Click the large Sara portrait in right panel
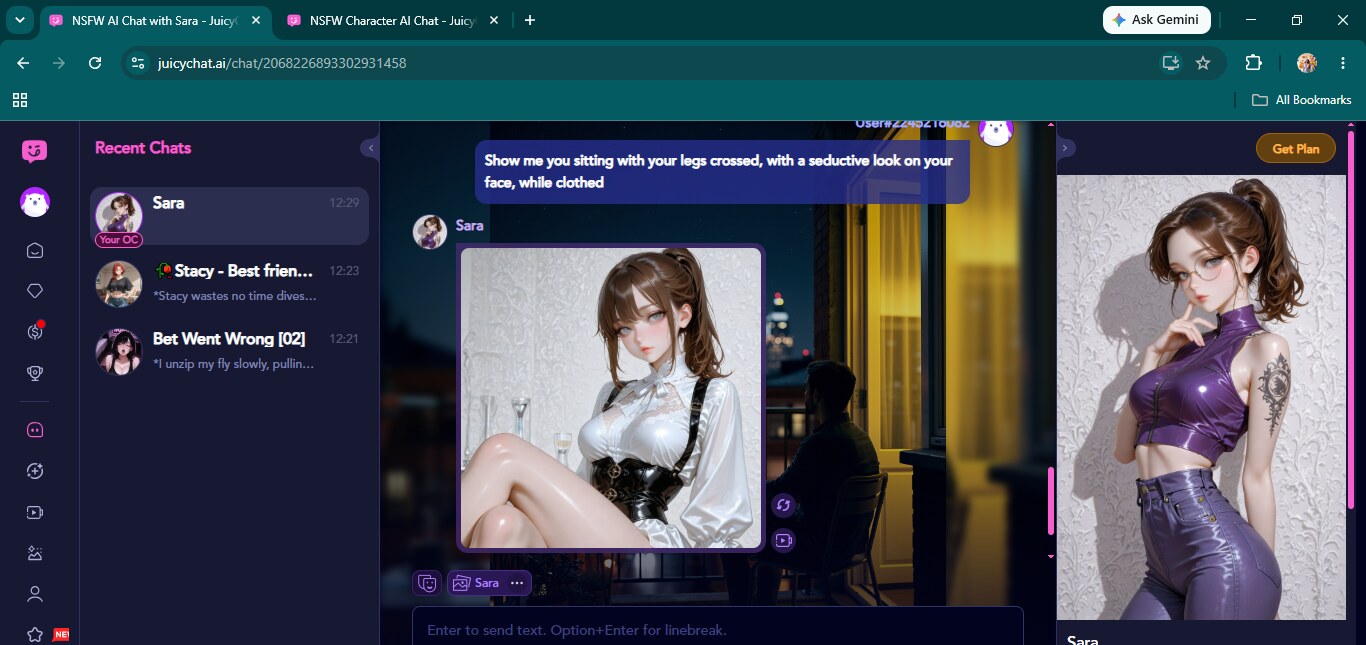This screenshot has width=1366, height=645. pyautogui.click(x=1201, y=397)
